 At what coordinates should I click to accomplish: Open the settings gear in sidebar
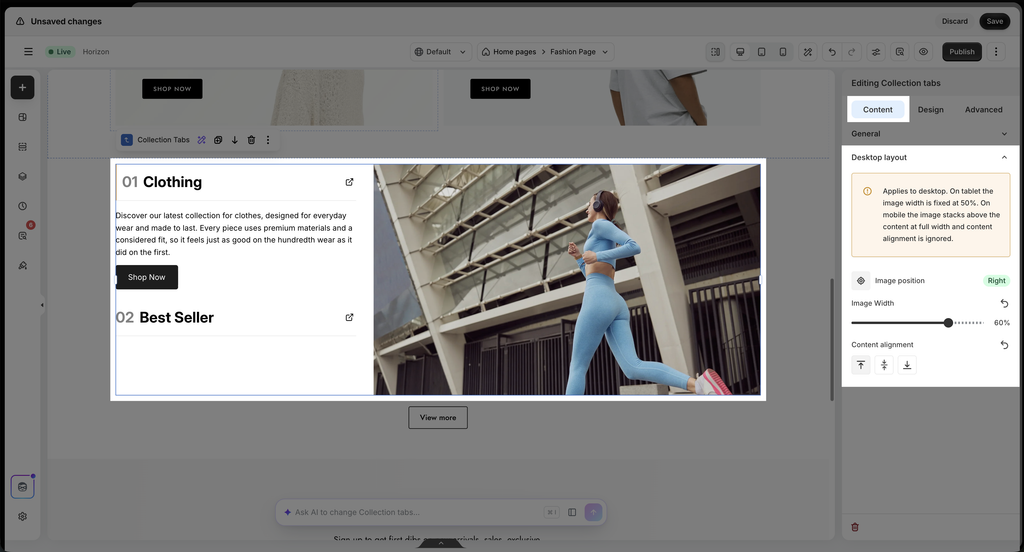[22, 517]
